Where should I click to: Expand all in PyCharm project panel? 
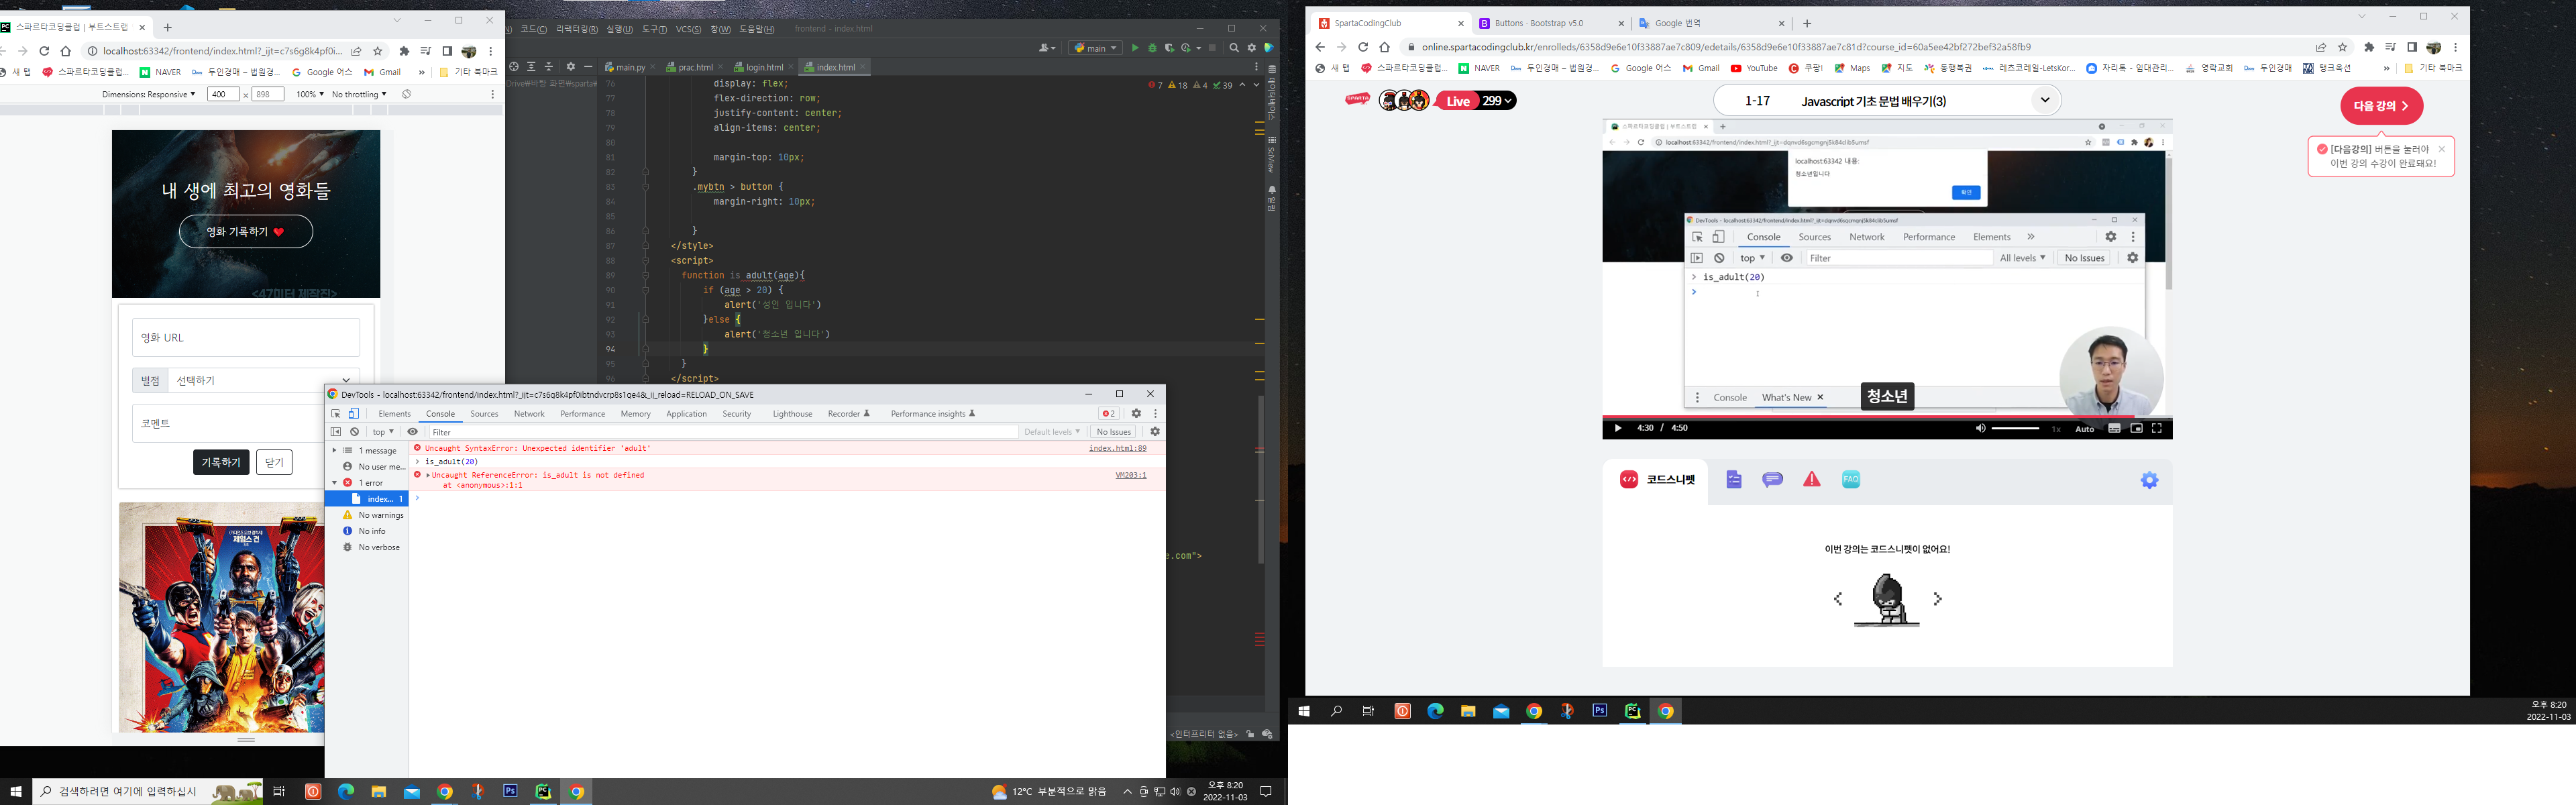(531, 67)
